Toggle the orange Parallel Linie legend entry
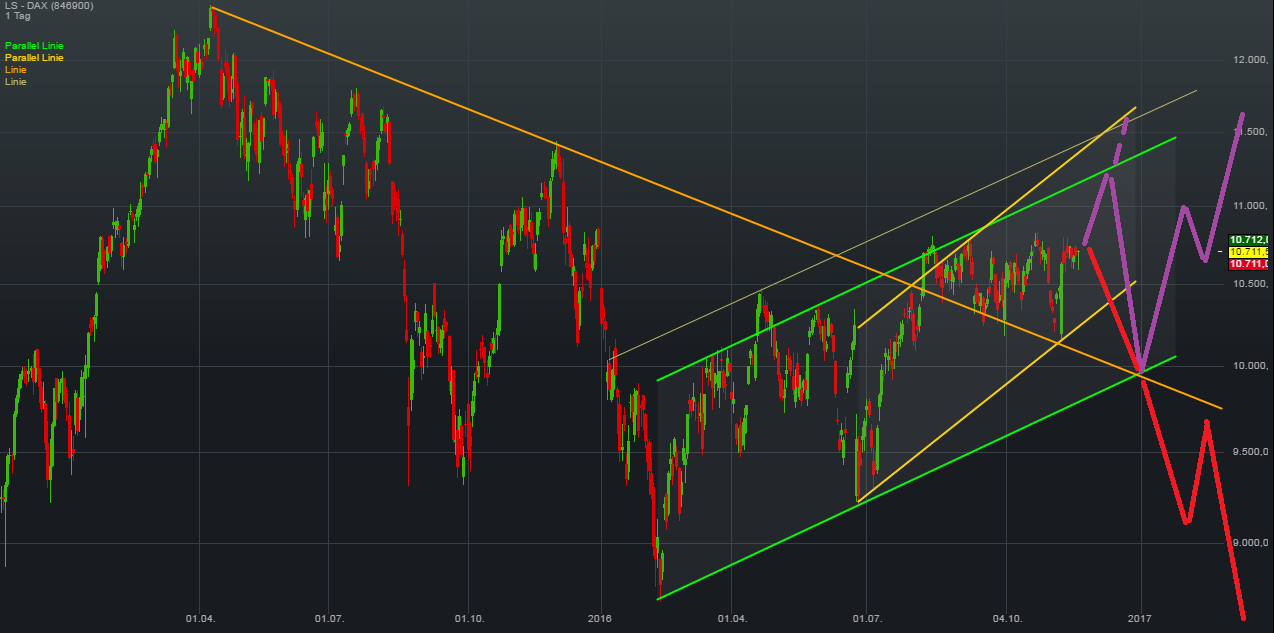 (35, 58)
